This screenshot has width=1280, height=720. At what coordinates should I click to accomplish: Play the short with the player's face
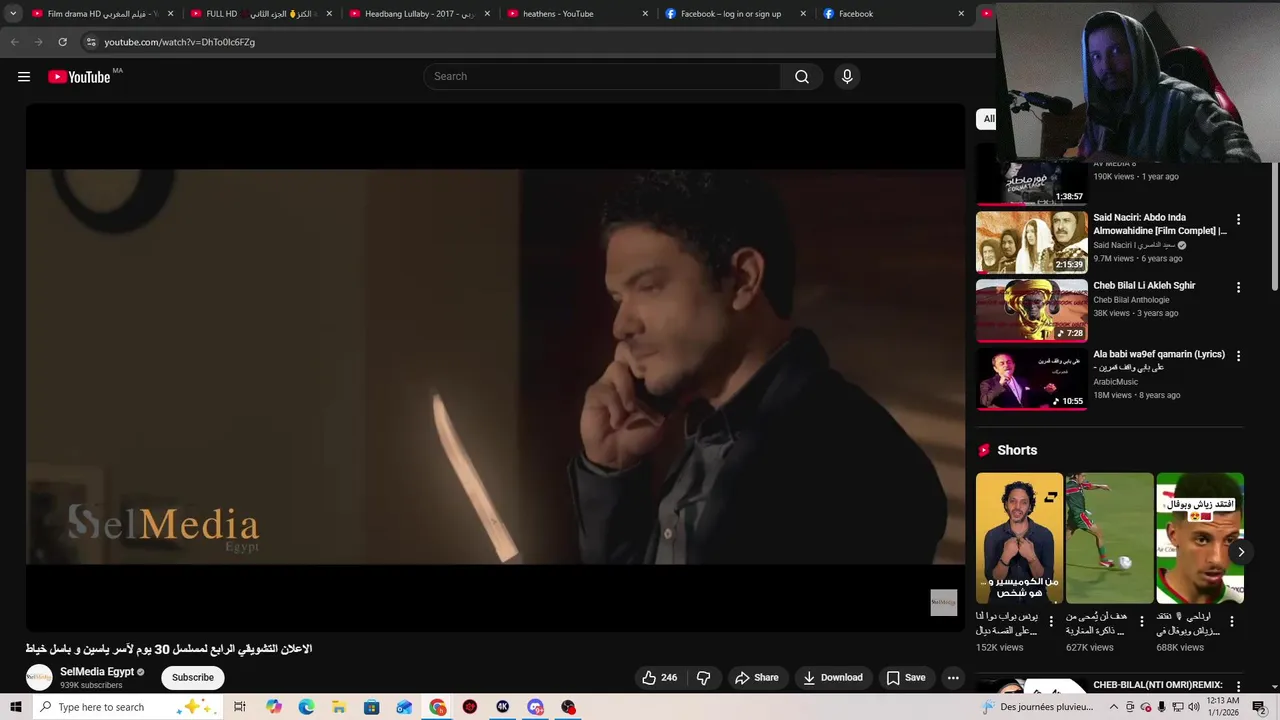pyautogui.click(x=1199, y=538)
